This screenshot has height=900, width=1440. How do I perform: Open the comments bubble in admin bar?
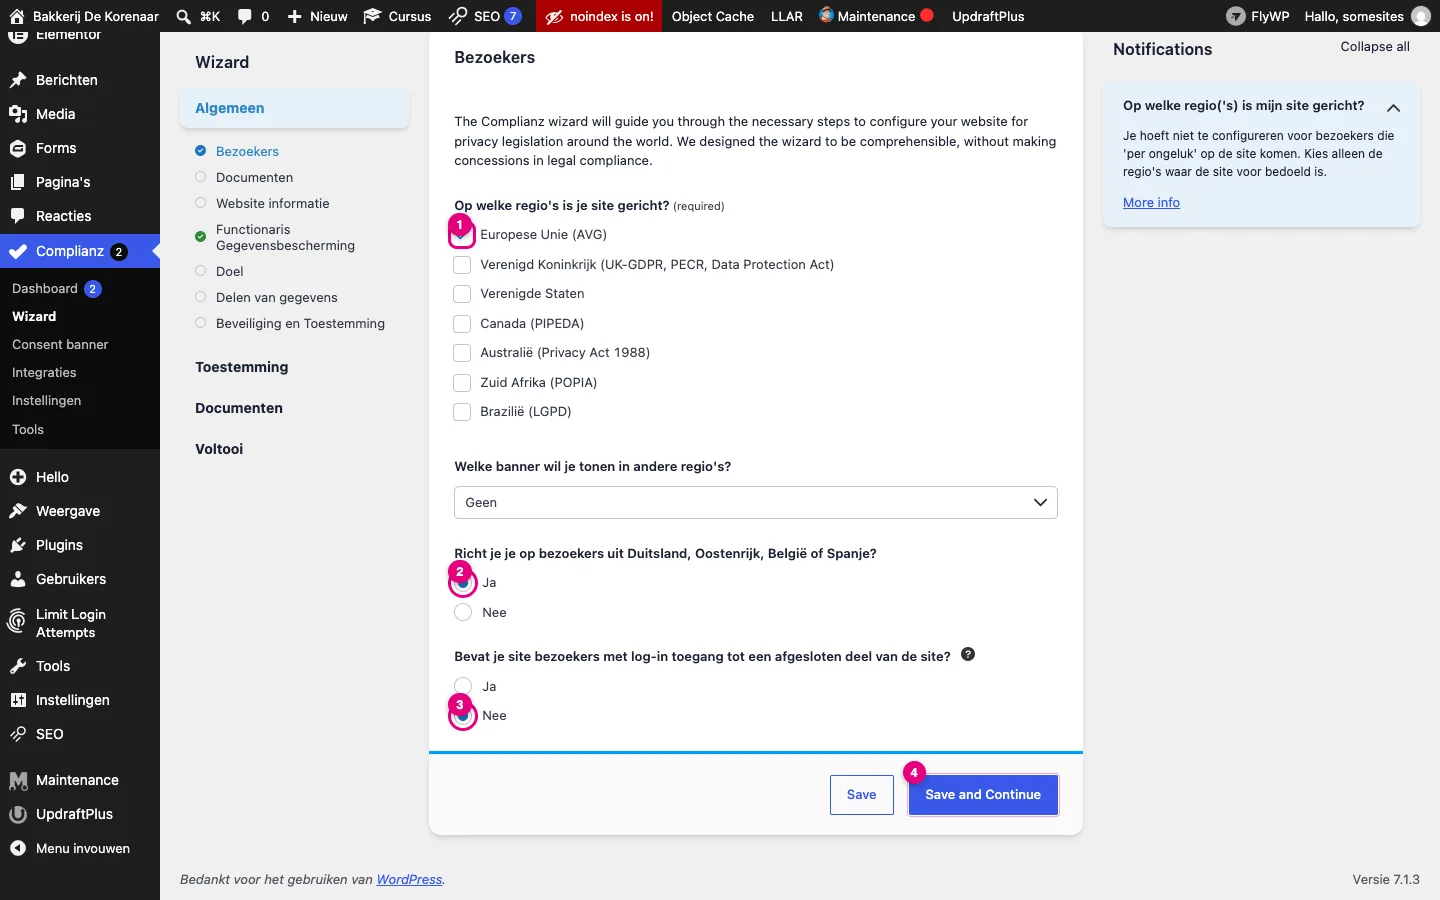[245, 16]
